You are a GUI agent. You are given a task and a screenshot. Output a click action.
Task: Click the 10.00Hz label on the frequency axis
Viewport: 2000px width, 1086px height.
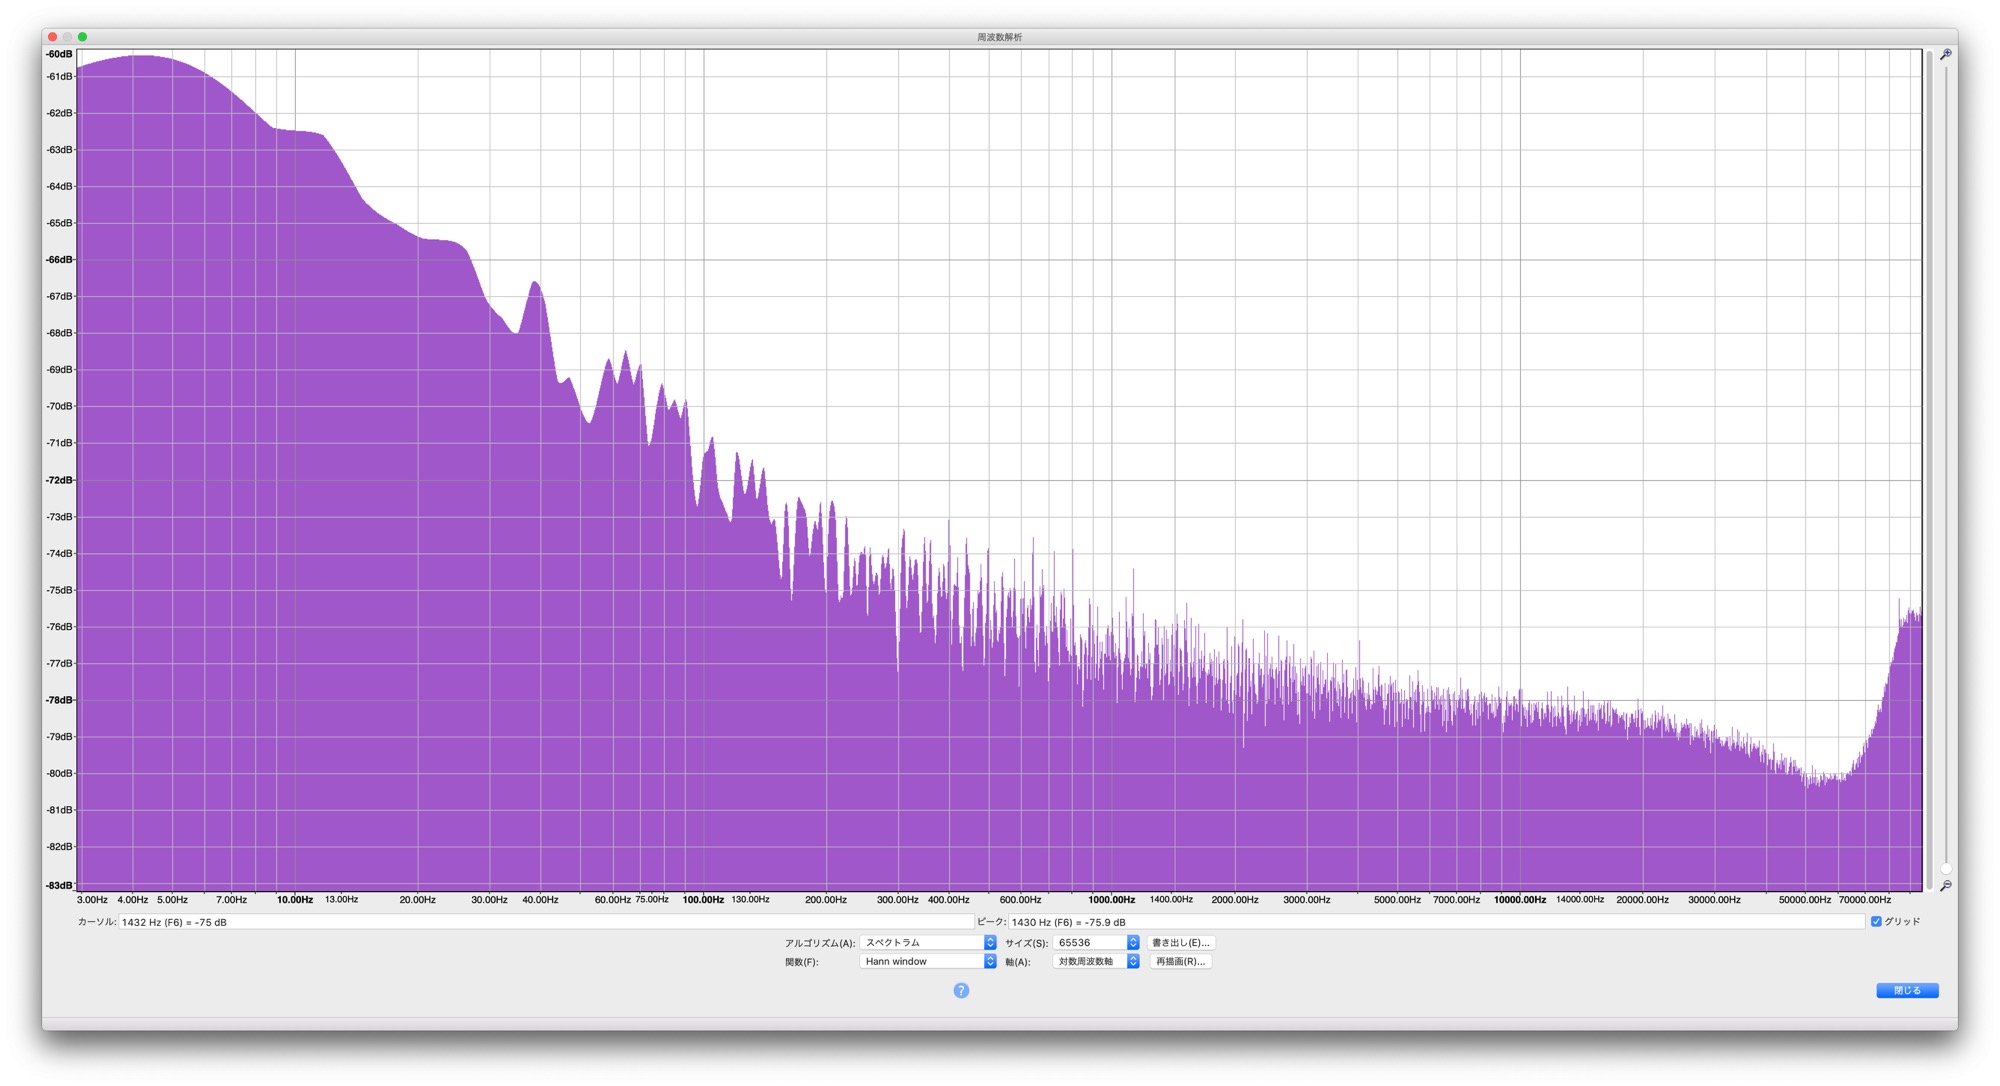[295, 900]
